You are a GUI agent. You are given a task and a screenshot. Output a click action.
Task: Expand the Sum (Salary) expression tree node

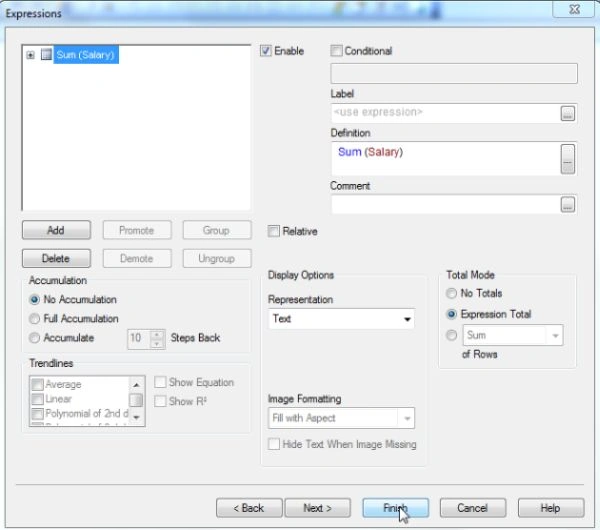31,55
